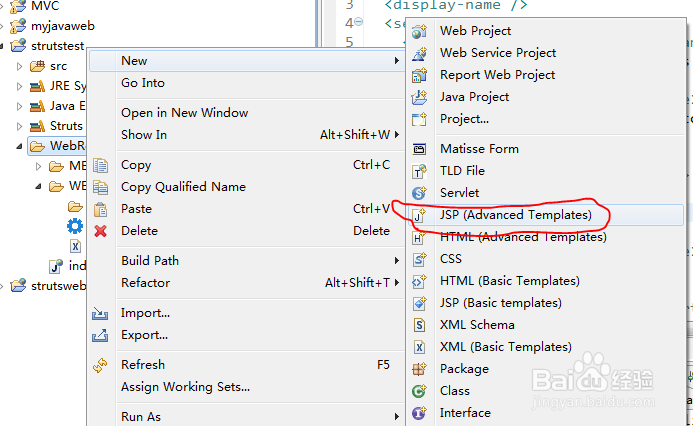Collapse the WEB-INF folder node
693x426 pixels.
pyautogui.click(x=38, y=186)
